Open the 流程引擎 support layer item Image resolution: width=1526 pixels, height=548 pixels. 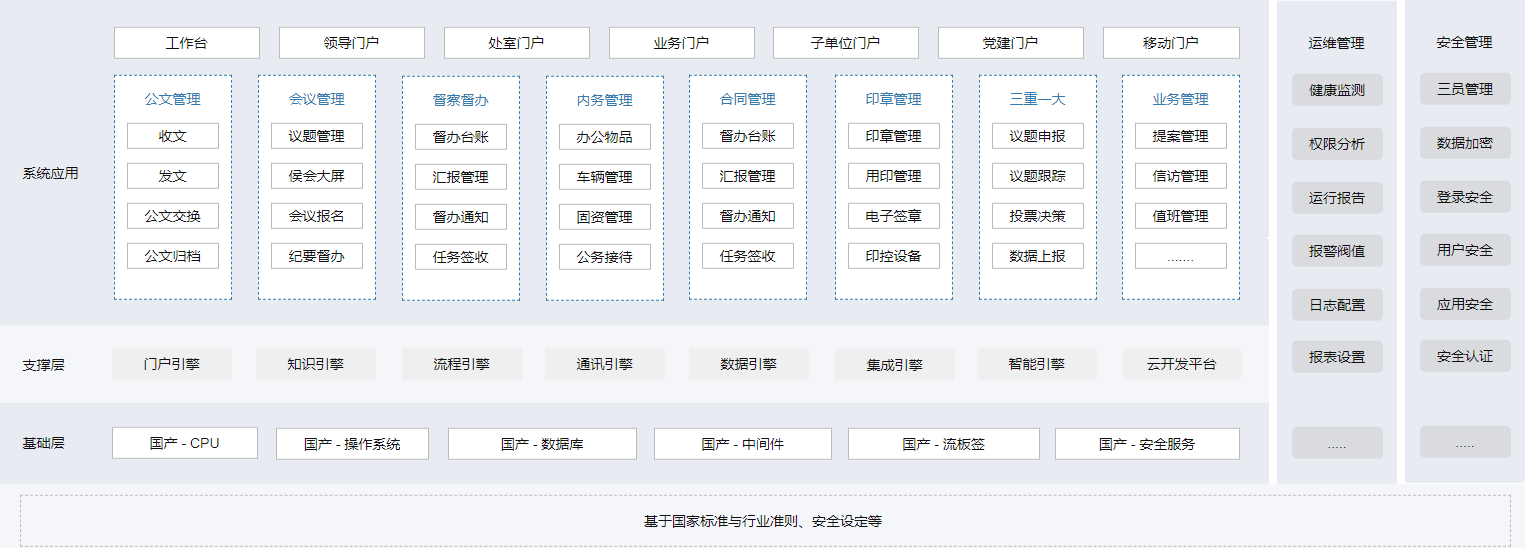(x=461, y=364)
